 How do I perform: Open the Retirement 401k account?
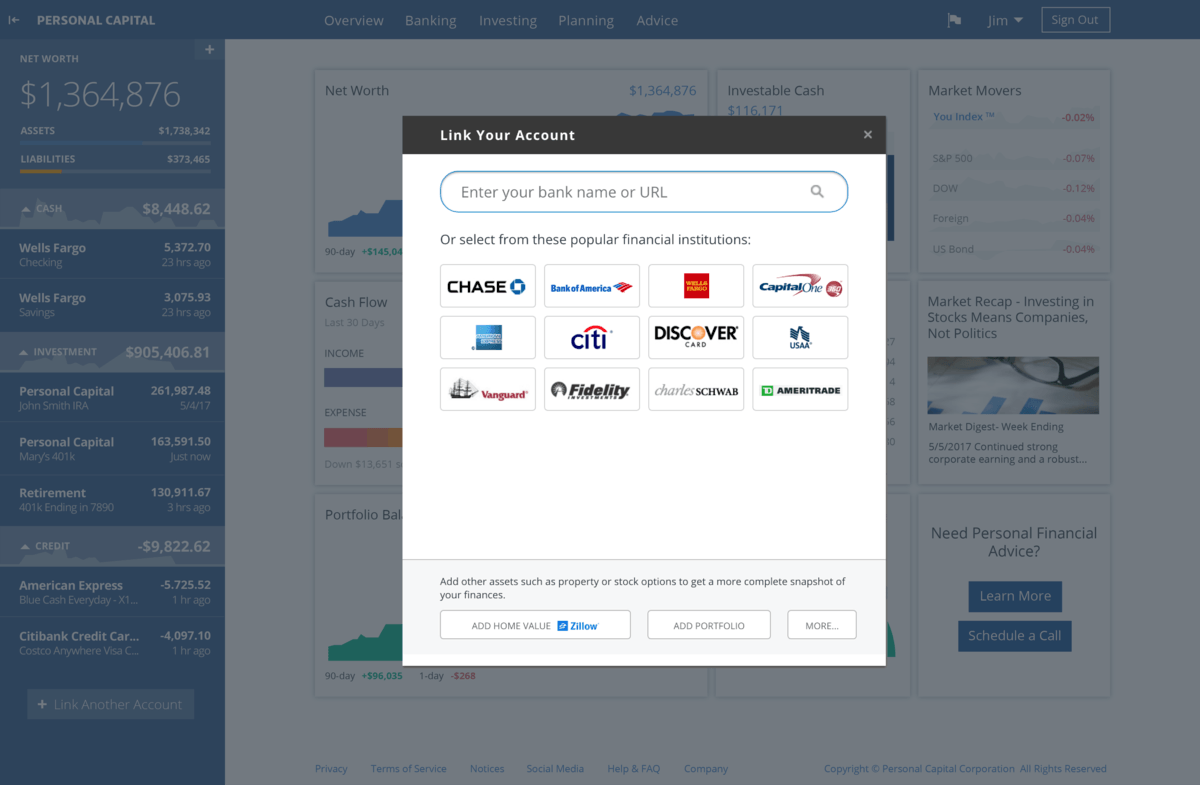tap(112, 499)
